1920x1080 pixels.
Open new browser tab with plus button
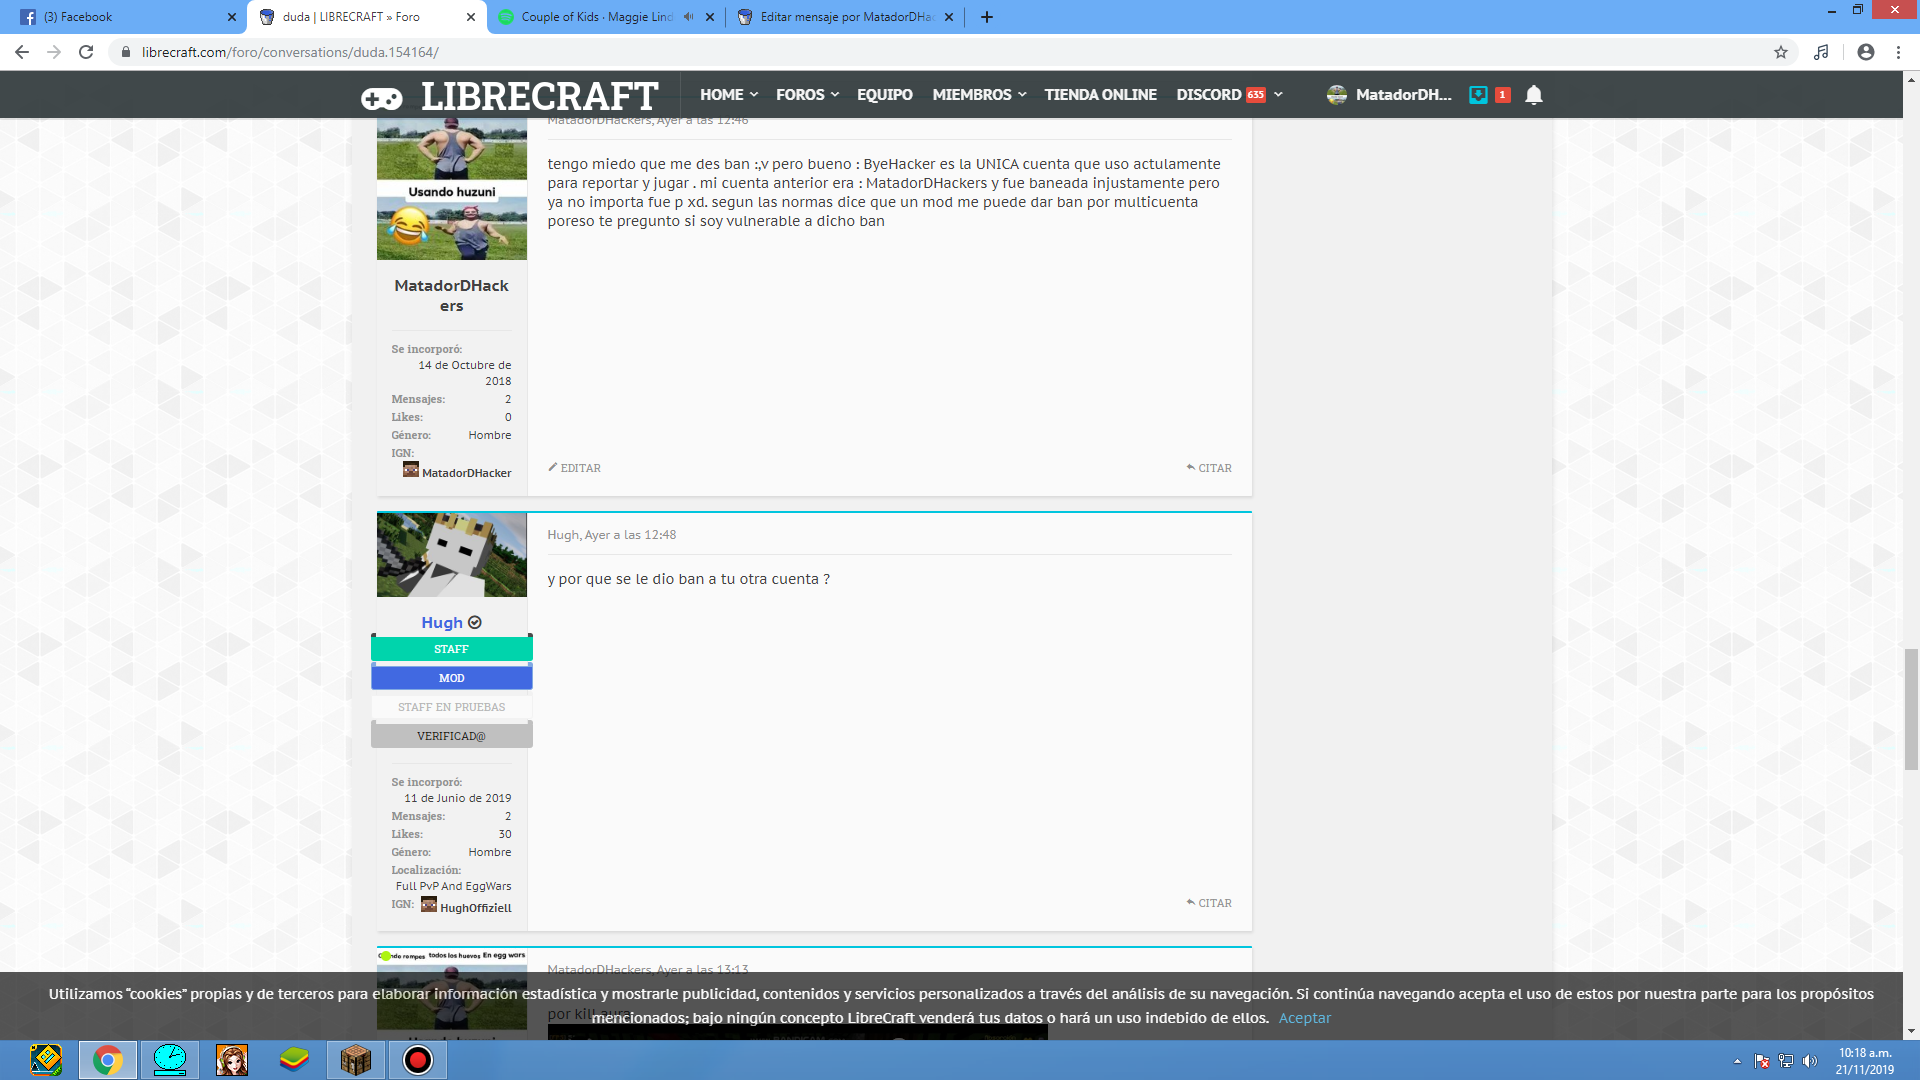coord(987,17)
